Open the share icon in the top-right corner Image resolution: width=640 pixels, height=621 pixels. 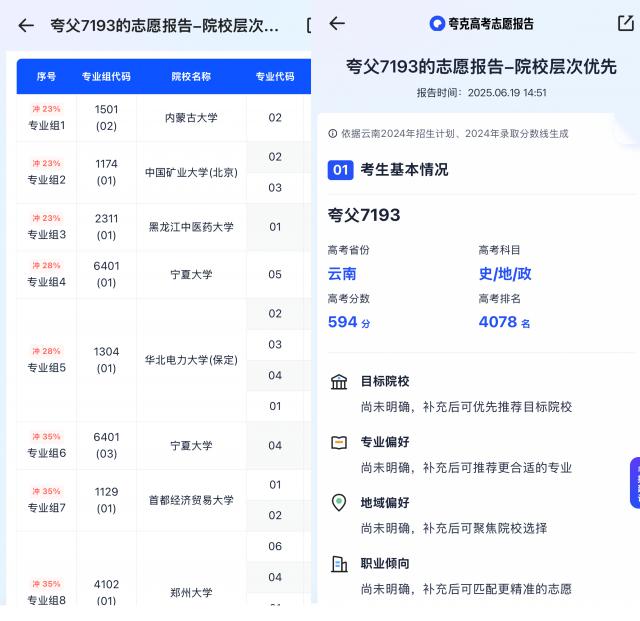click(x=626, y=23)
